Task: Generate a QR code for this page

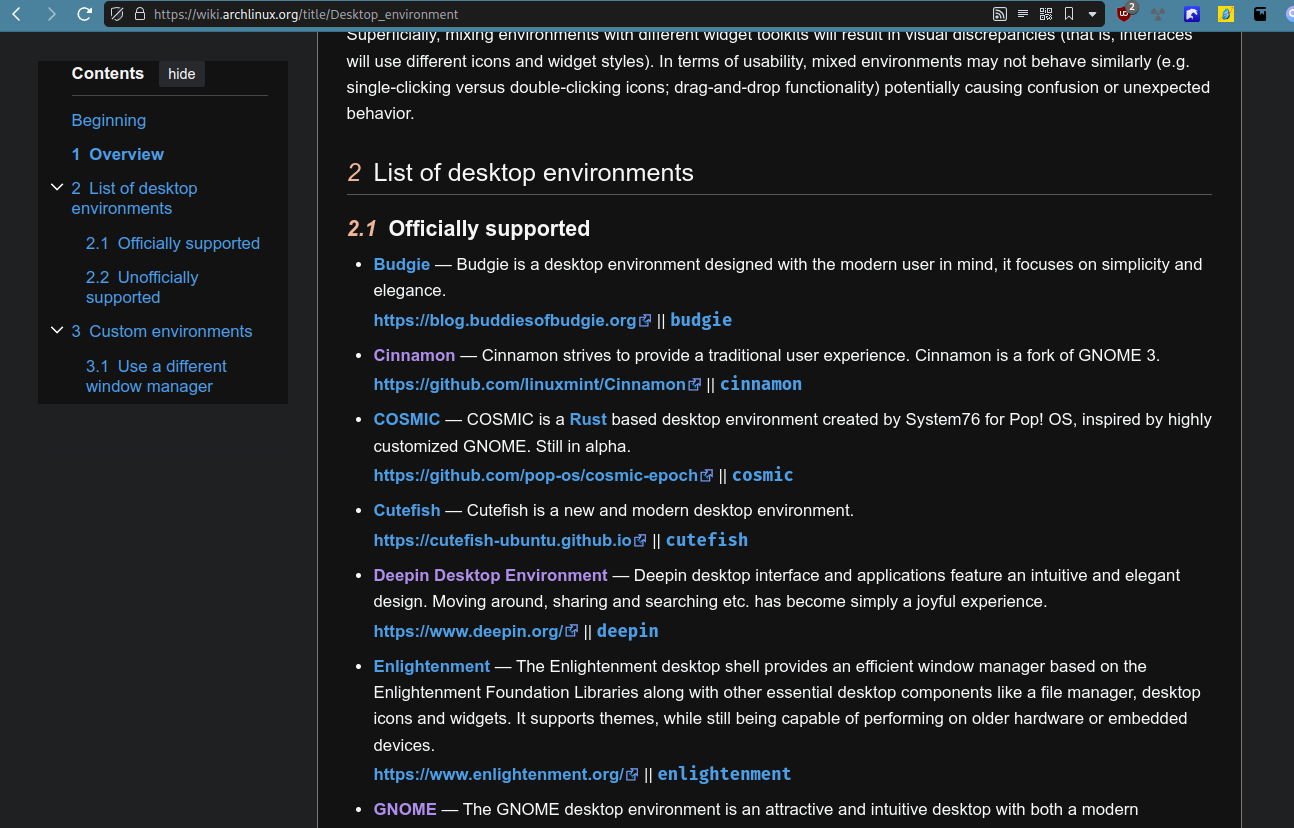Action: pos(1046,14)
